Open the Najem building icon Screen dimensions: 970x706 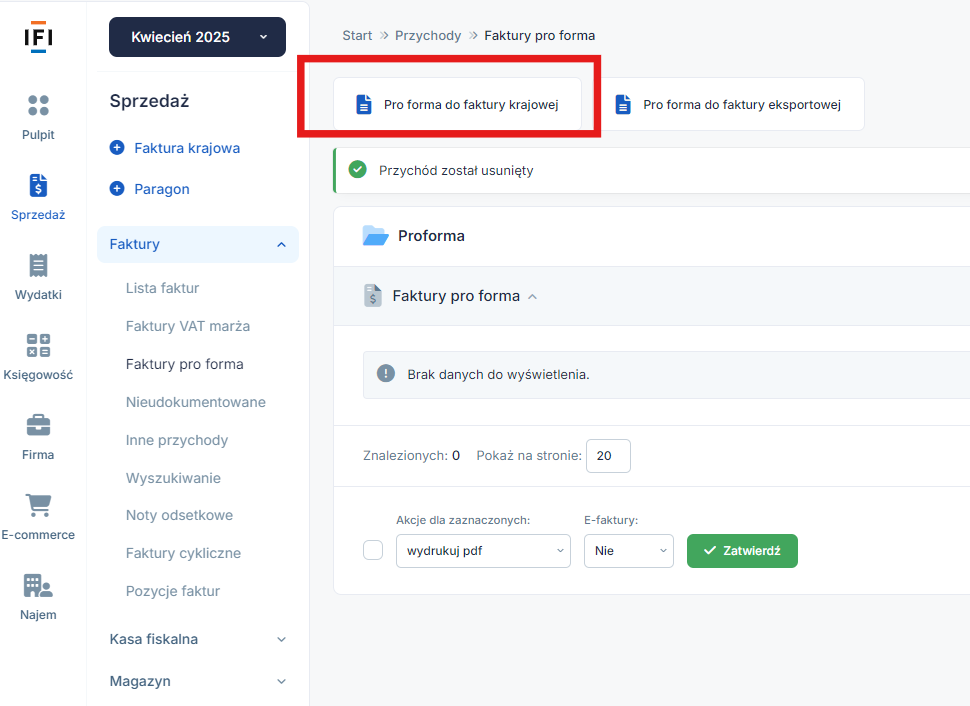click(38, 585)
